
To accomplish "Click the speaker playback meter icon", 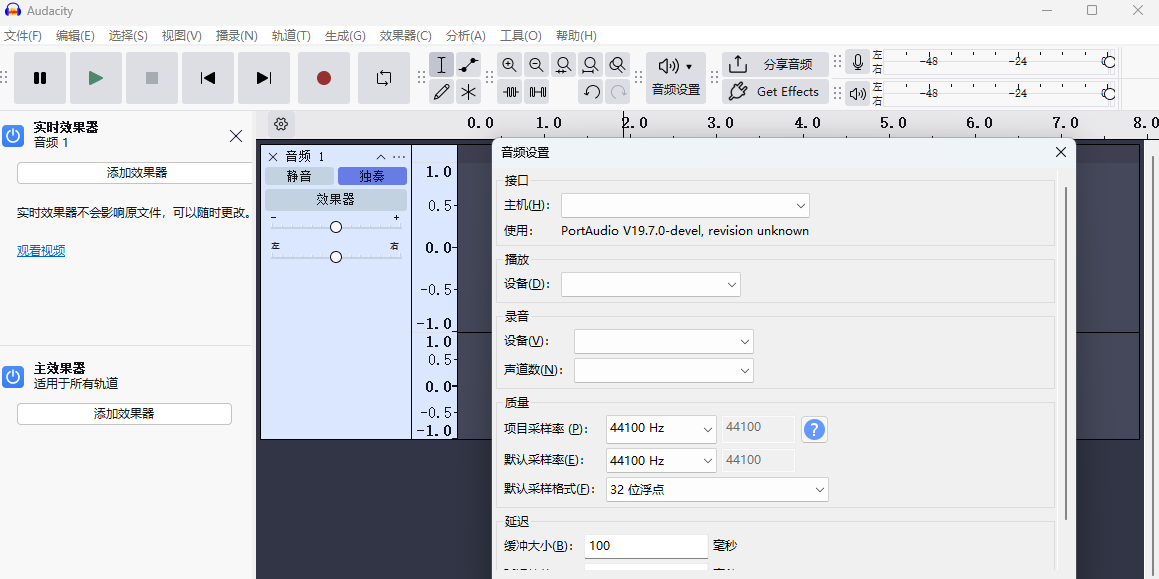I will tap(857, 93).
